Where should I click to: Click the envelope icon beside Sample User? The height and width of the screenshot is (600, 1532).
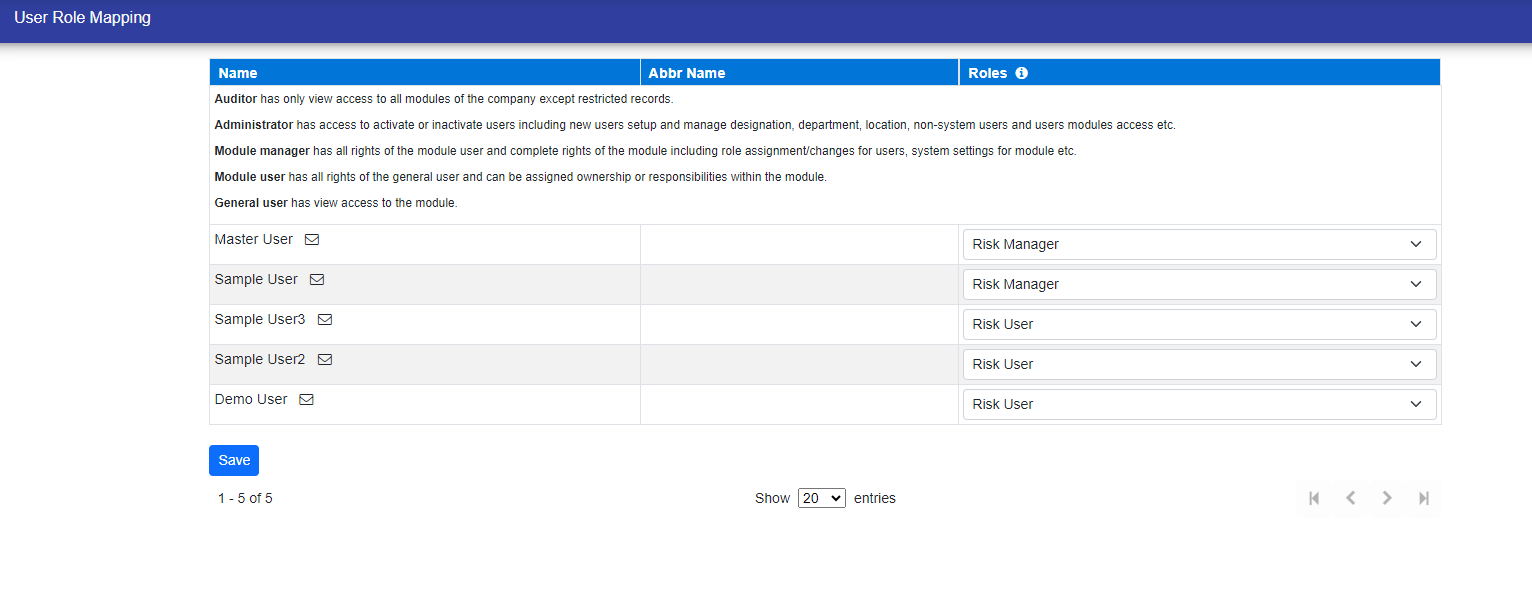click(317, 280)
